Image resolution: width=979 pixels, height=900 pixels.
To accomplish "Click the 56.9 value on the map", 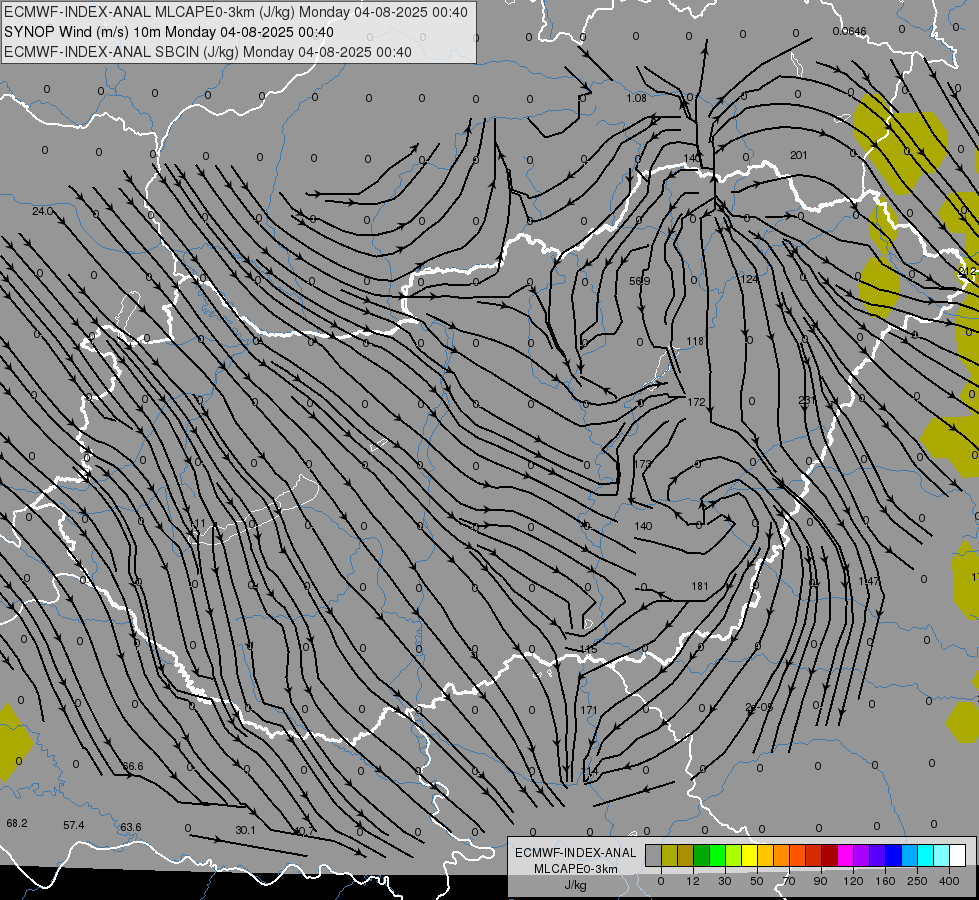I will [x=639, y=282].
